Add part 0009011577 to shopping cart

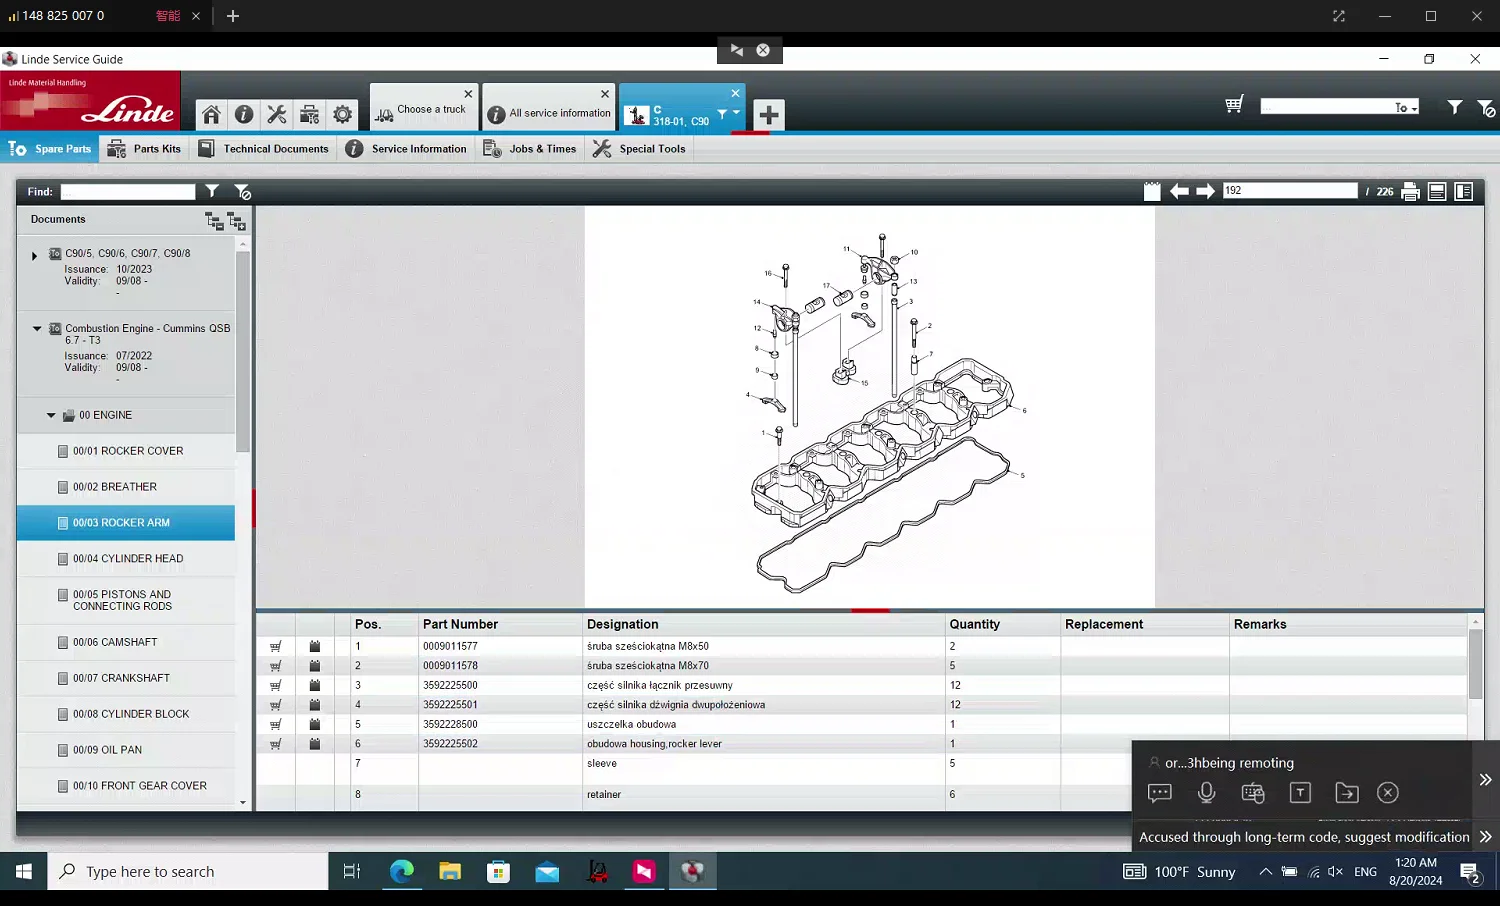pos(275,647)
